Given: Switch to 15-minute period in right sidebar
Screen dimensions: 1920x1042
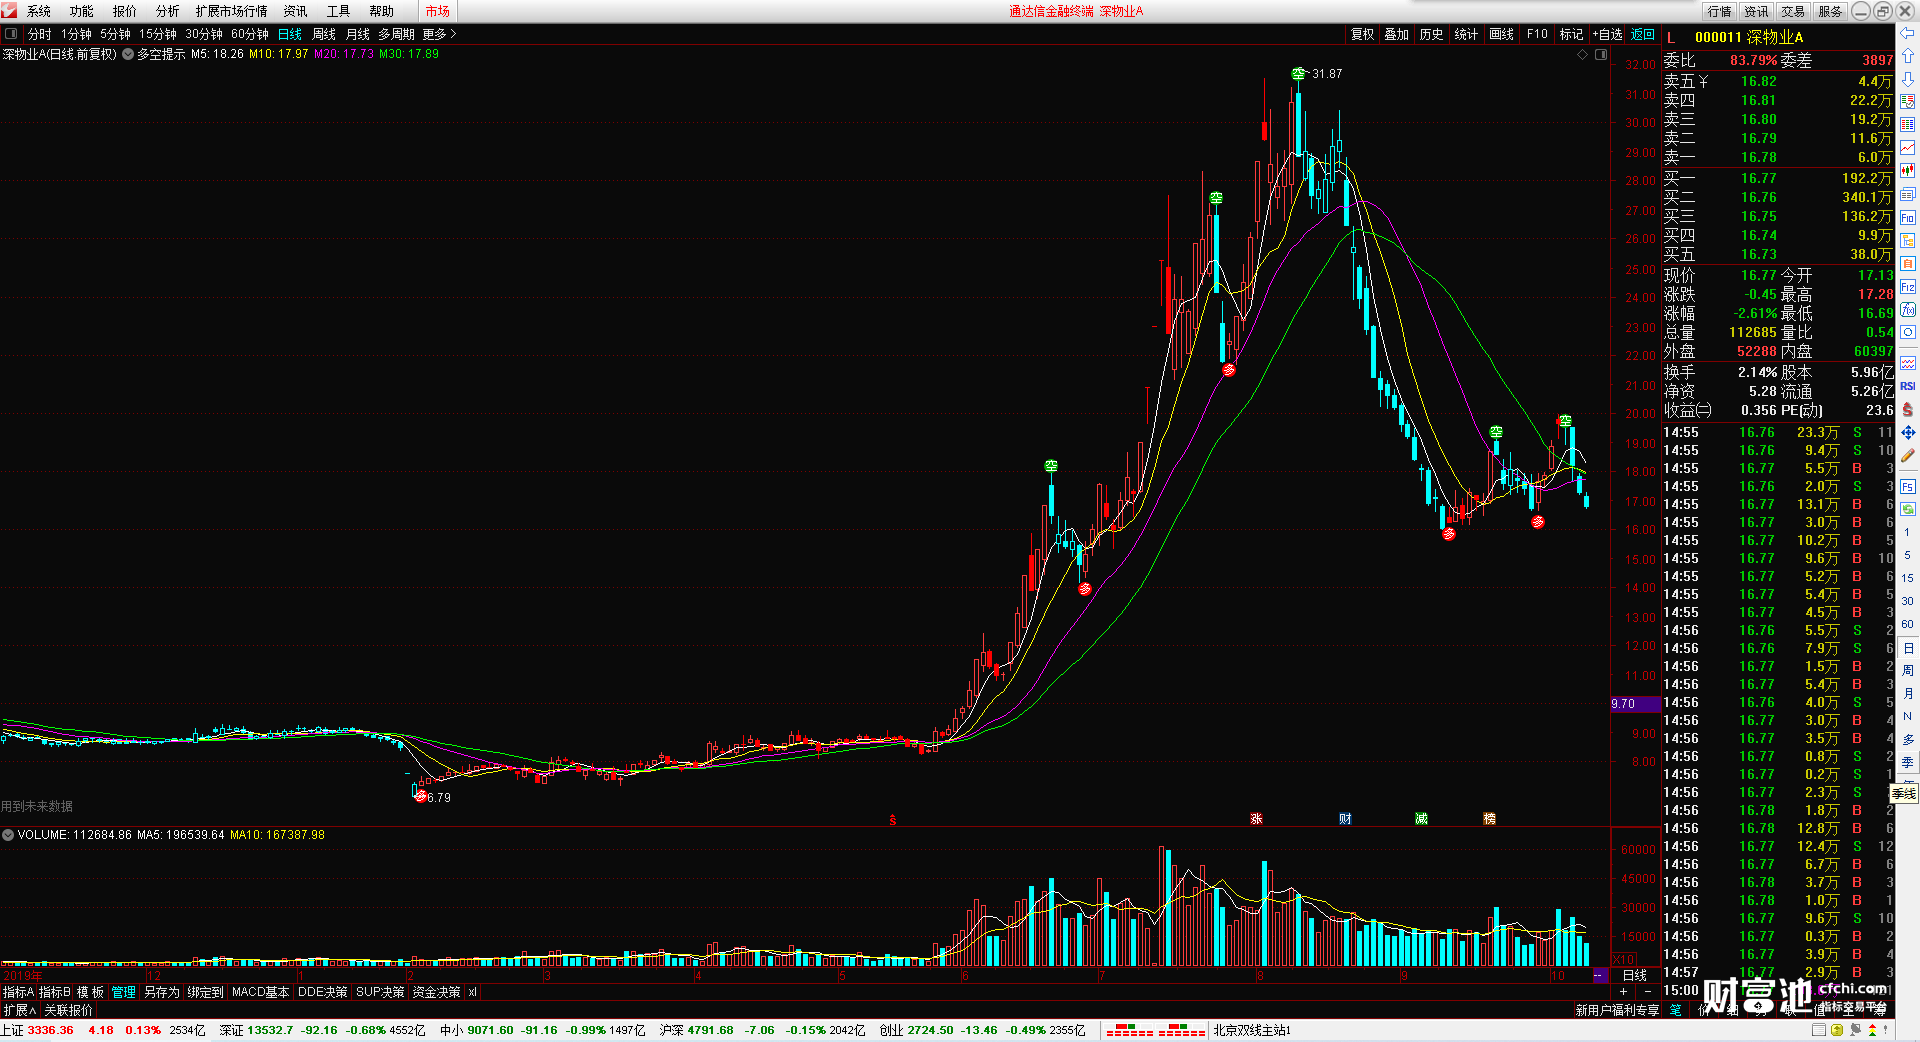Looking at the screenshot, I should tap(1907, 578).
